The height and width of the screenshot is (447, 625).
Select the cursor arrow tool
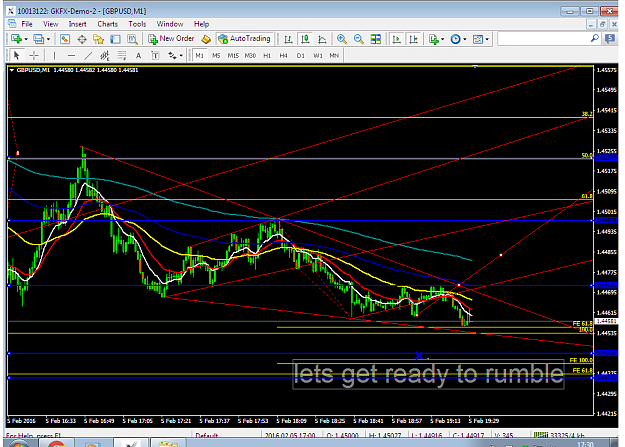coord(16,55)
